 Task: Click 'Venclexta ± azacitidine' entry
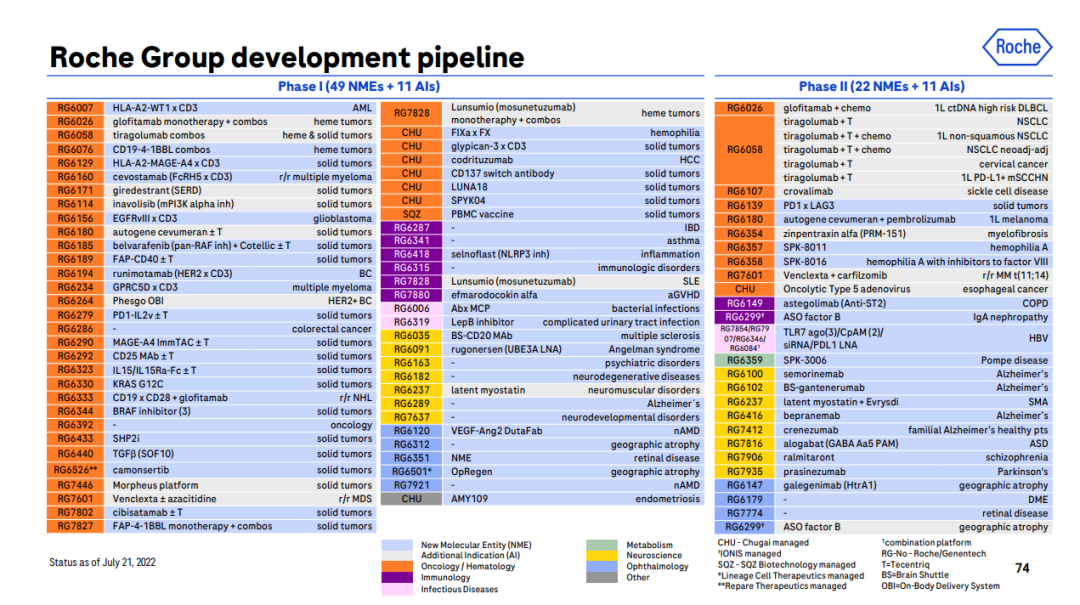click(164, 499)
